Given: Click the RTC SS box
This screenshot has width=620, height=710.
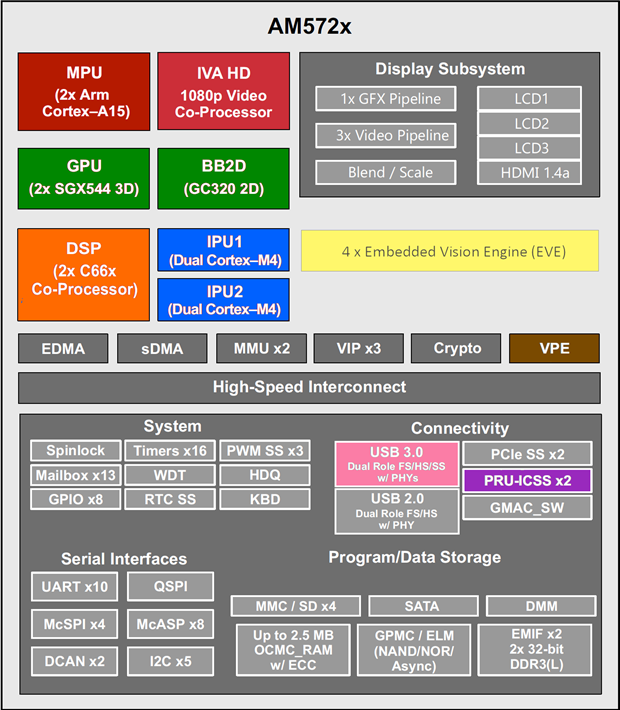Looking at the screenshot, I should [x=170, y=499].
